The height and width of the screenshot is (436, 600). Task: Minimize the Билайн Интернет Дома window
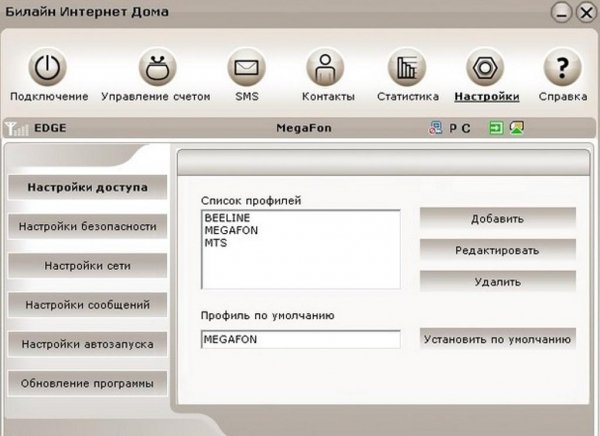coord(561,13)
